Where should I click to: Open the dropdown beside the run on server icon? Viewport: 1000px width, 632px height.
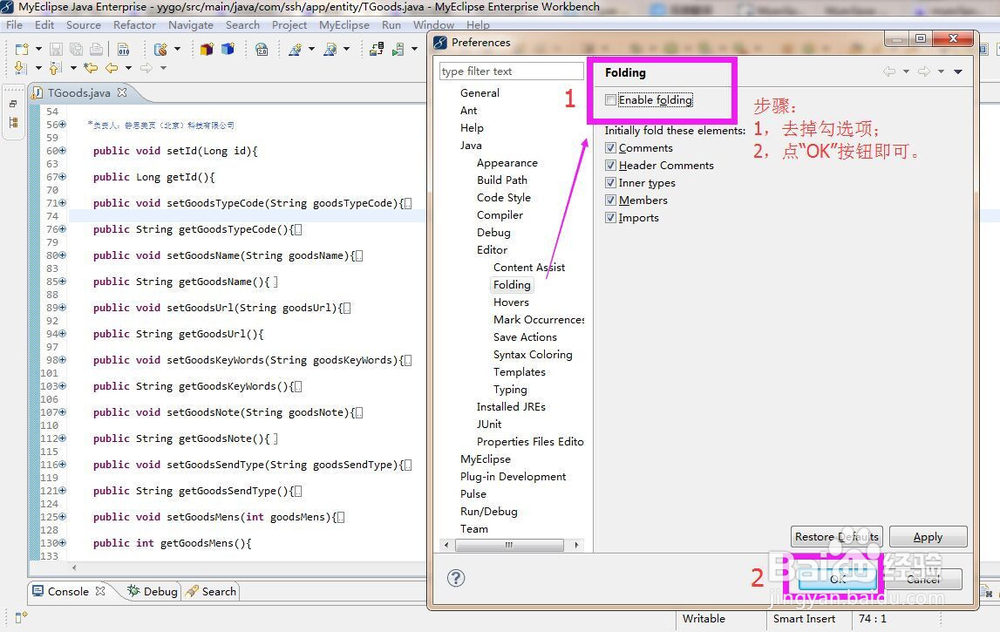(415, 49)
